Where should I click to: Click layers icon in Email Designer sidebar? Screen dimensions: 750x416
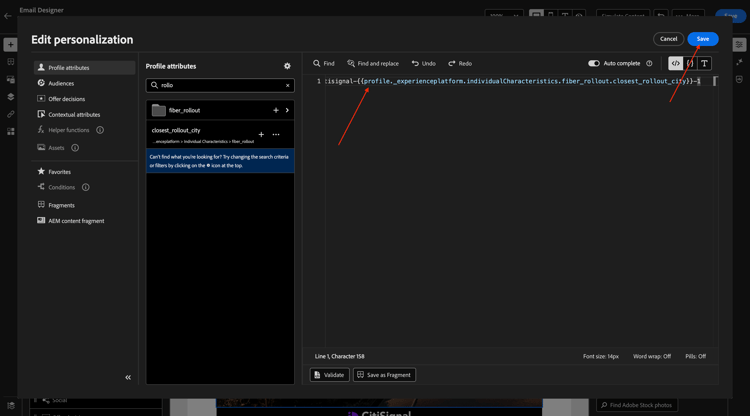[11, 97]
